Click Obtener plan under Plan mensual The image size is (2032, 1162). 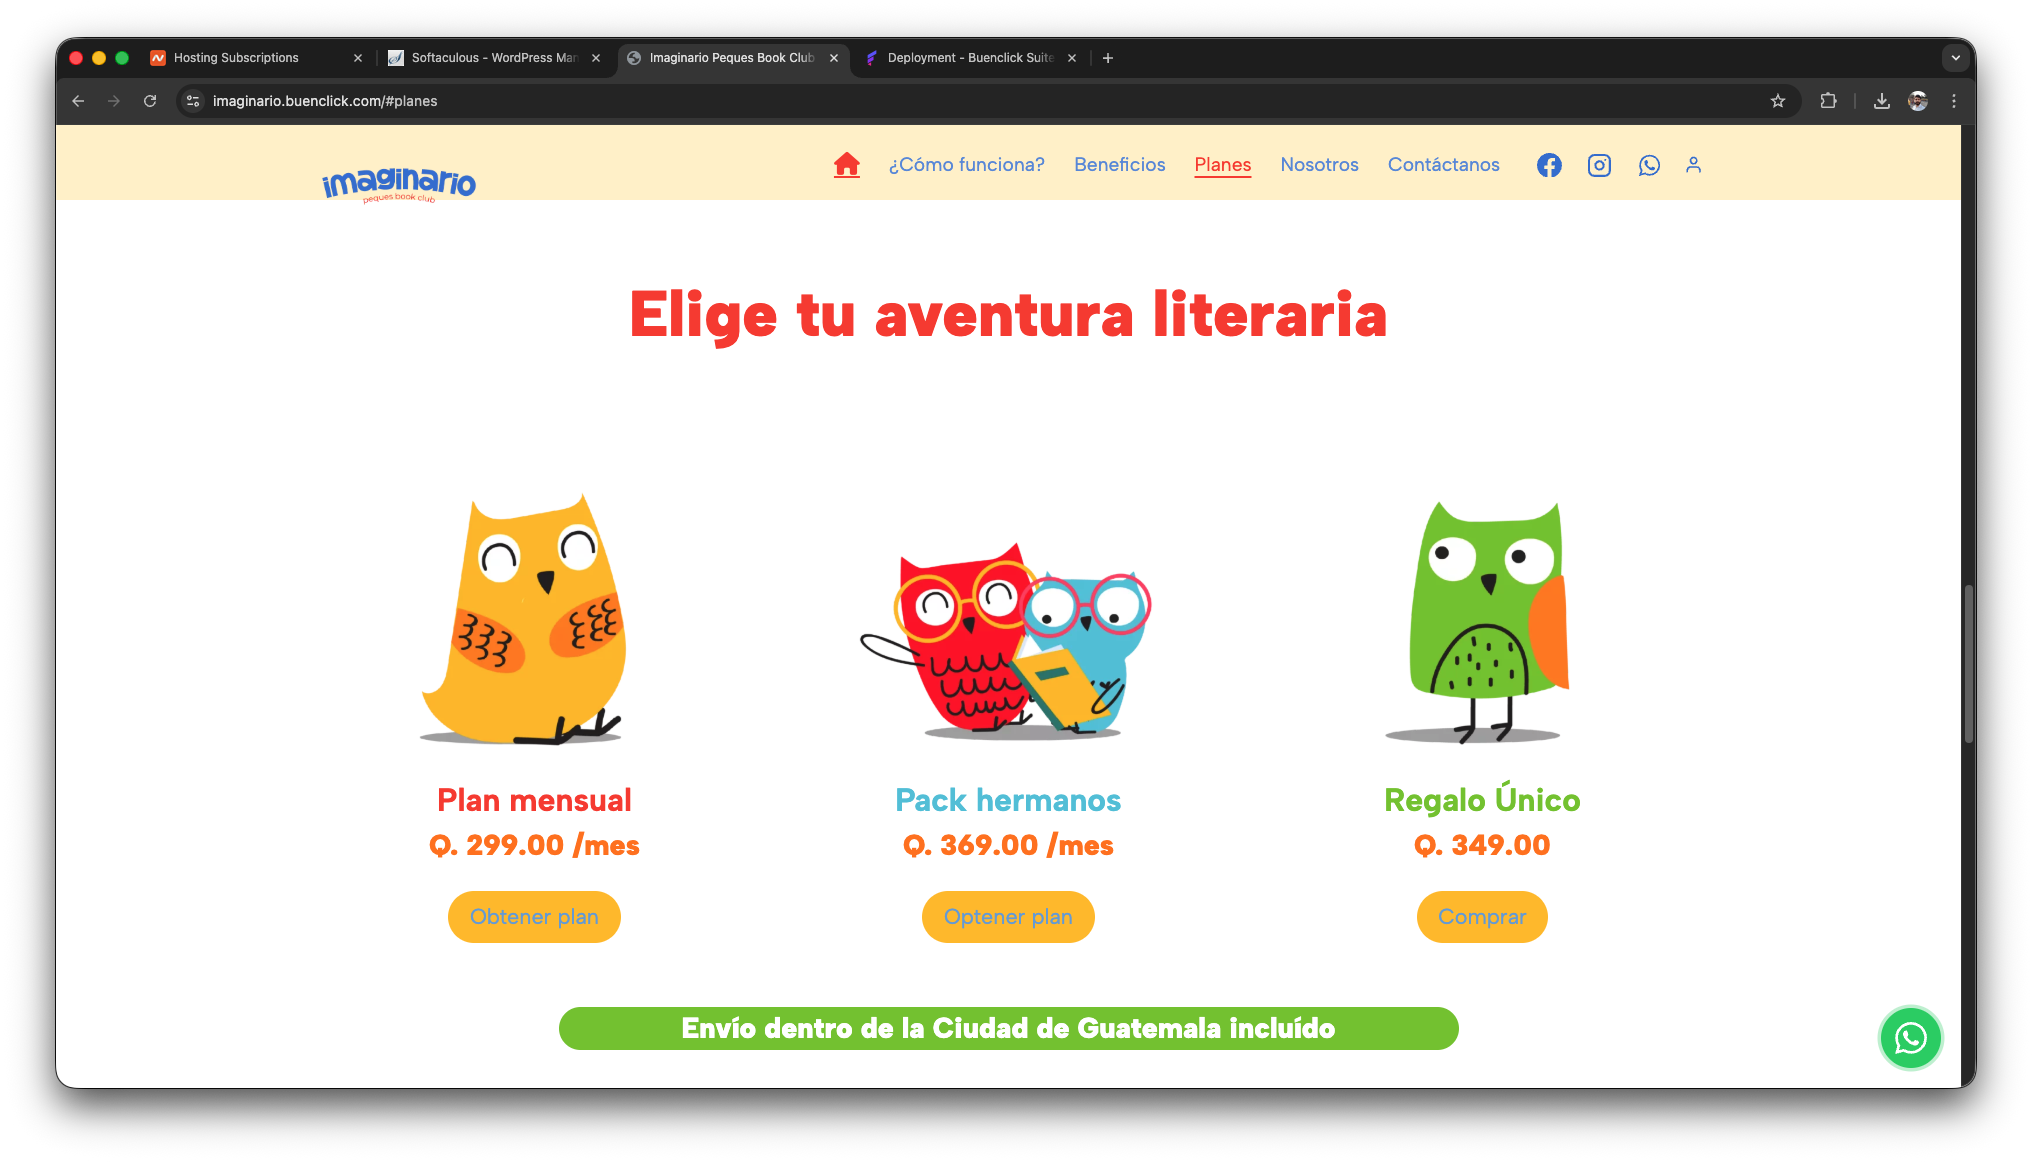click(x=534, y=917)
